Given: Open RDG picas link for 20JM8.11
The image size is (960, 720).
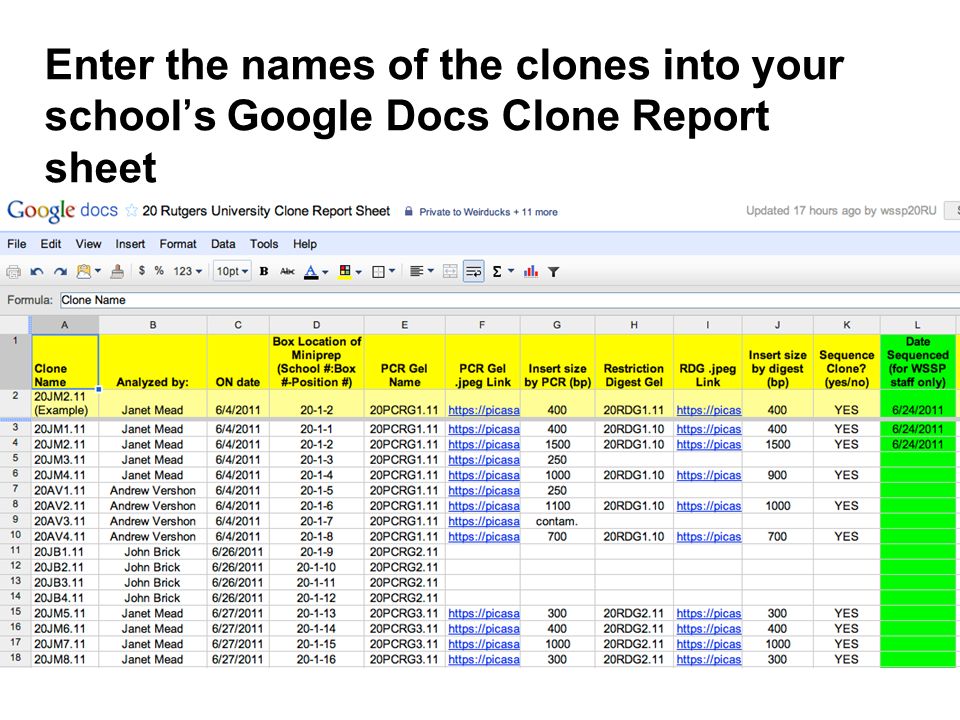Looking at the screenshot, I should coord(708,659).
